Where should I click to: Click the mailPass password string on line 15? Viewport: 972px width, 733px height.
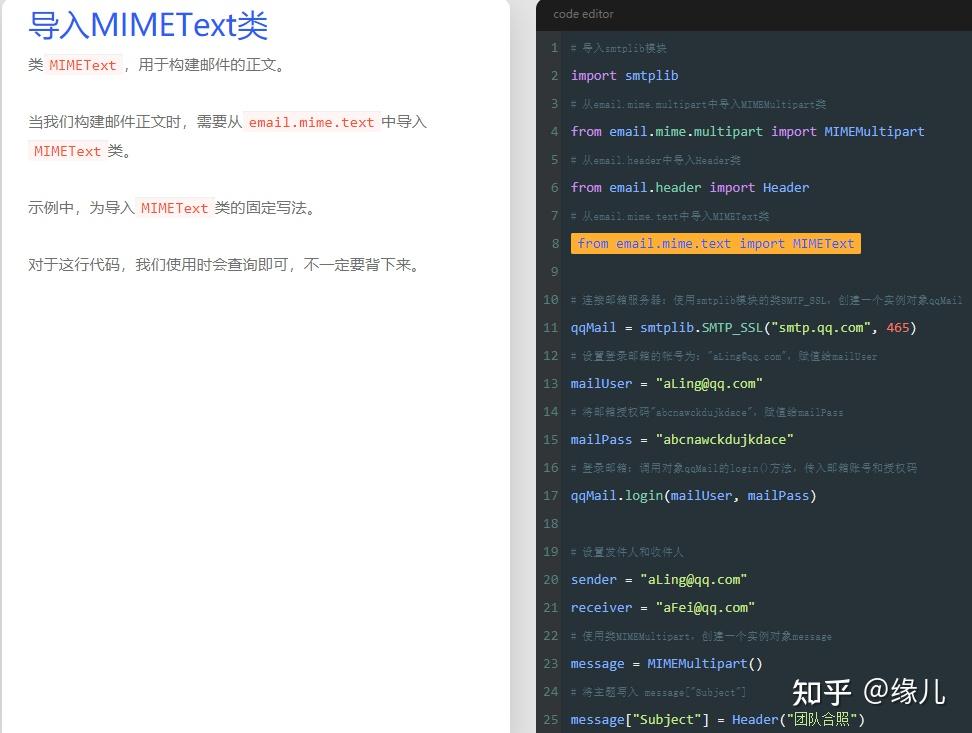point(724,439)
